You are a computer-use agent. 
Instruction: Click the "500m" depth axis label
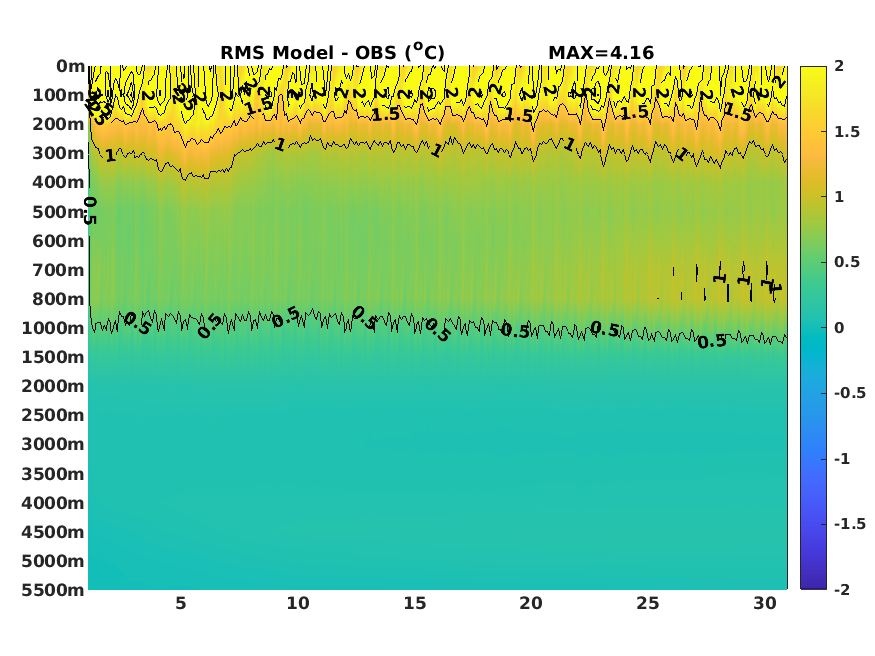[x=58, y=211]
